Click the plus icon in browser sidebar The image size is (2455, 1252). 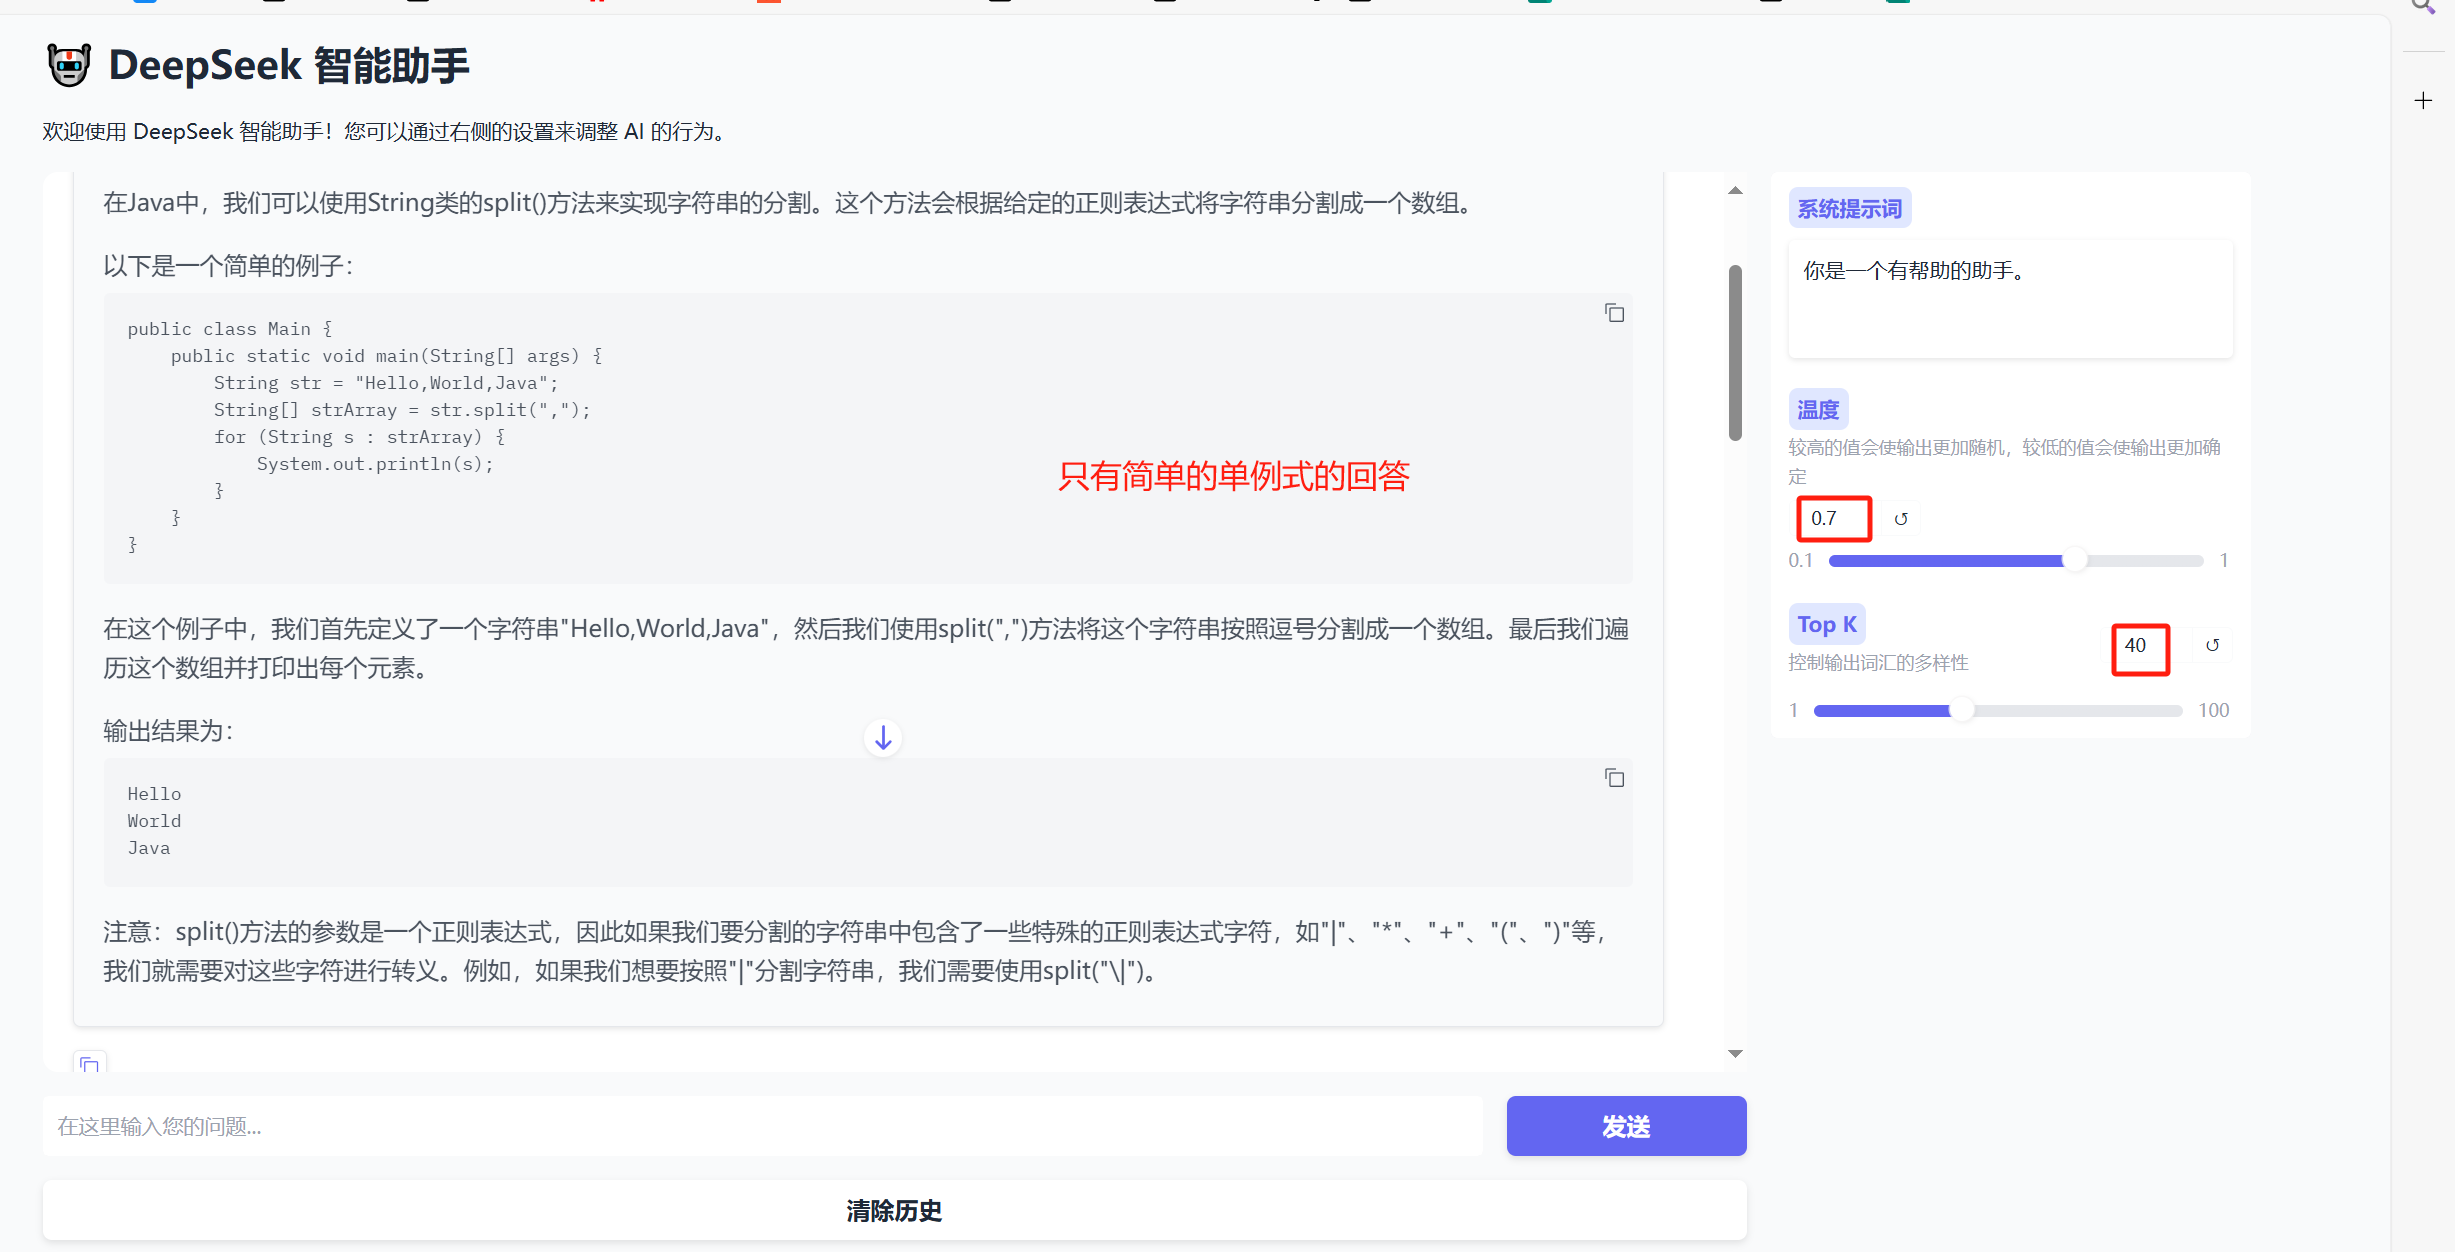point(2423,101)
